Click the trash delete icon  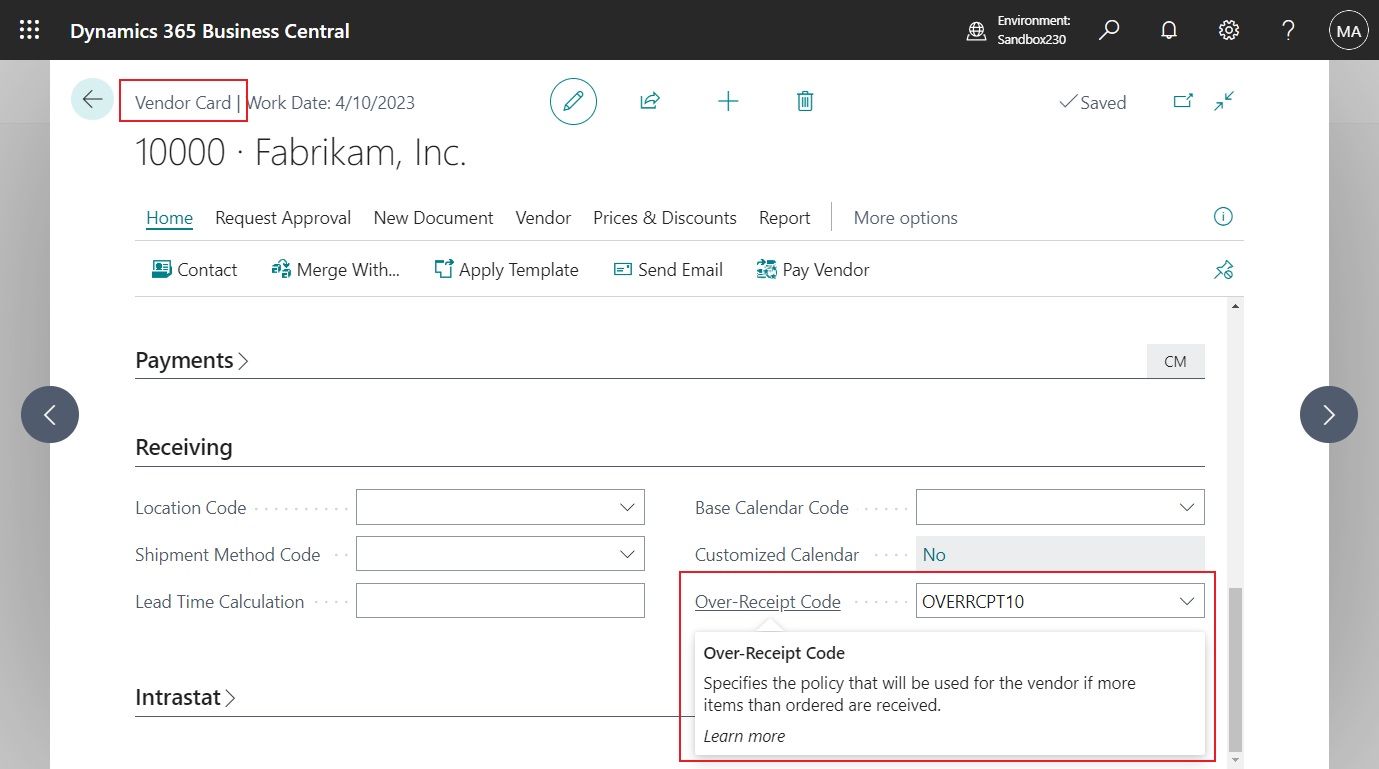[805, 101]
